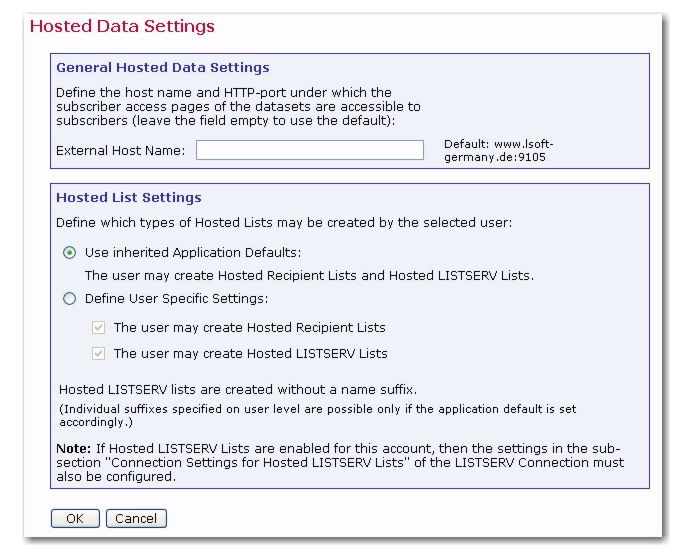695x558 pixels.
Task: Click the 'Define User Specific Settings:' label text
Action: point(176,299)
